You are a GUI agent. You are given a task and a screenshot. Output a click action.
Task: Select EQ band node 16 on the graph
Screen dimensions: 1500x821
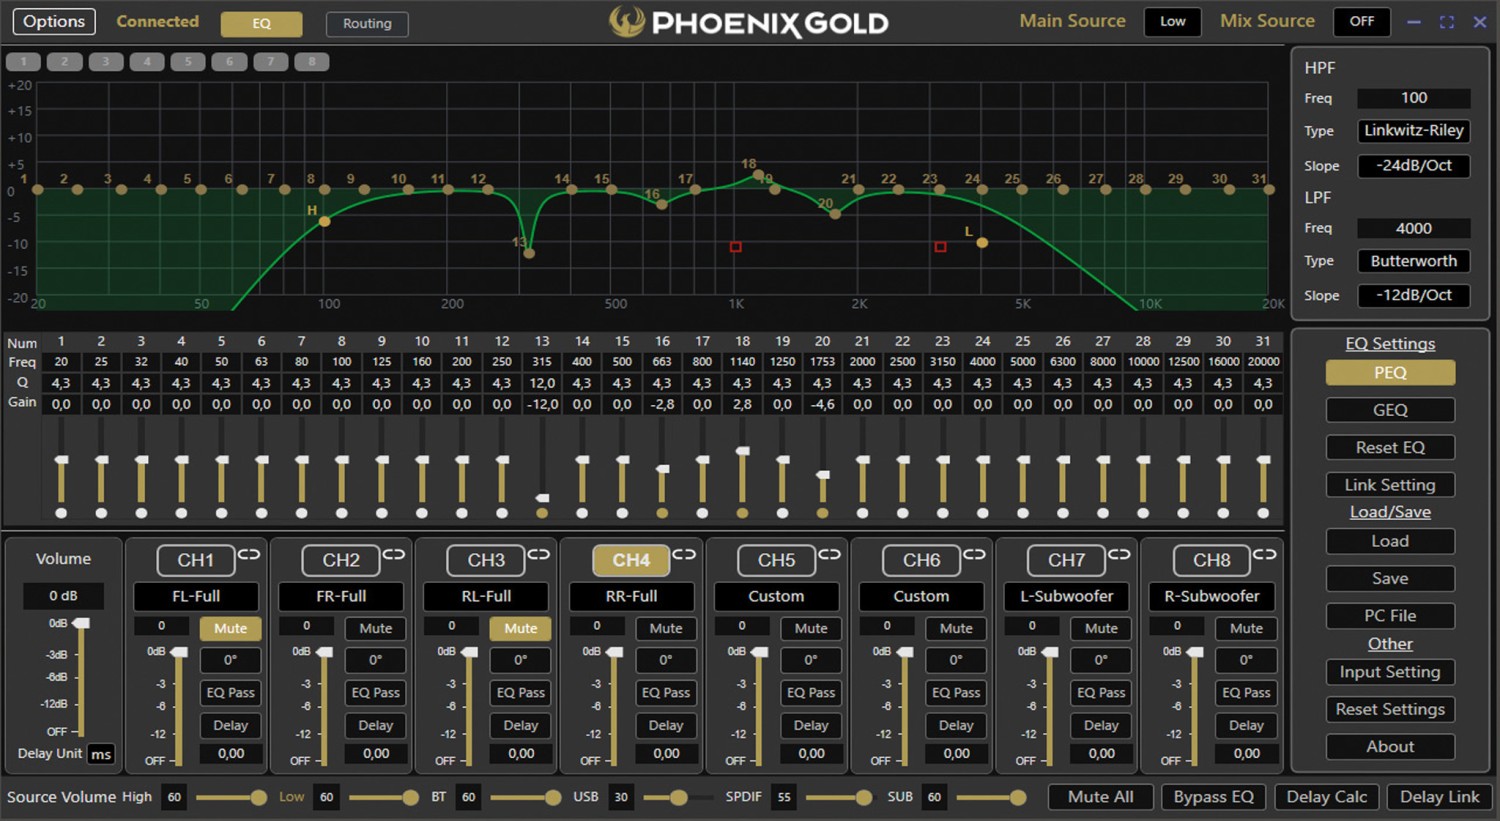tap(662, 204)
